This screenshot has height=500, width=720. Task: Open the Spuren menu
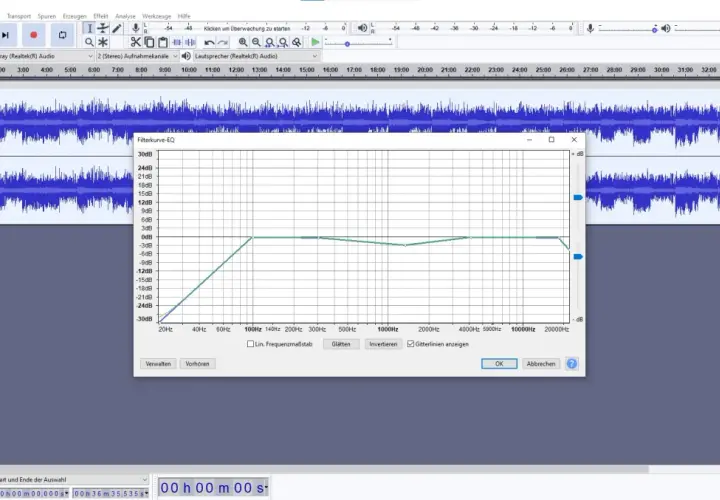[x=46, y=16]
